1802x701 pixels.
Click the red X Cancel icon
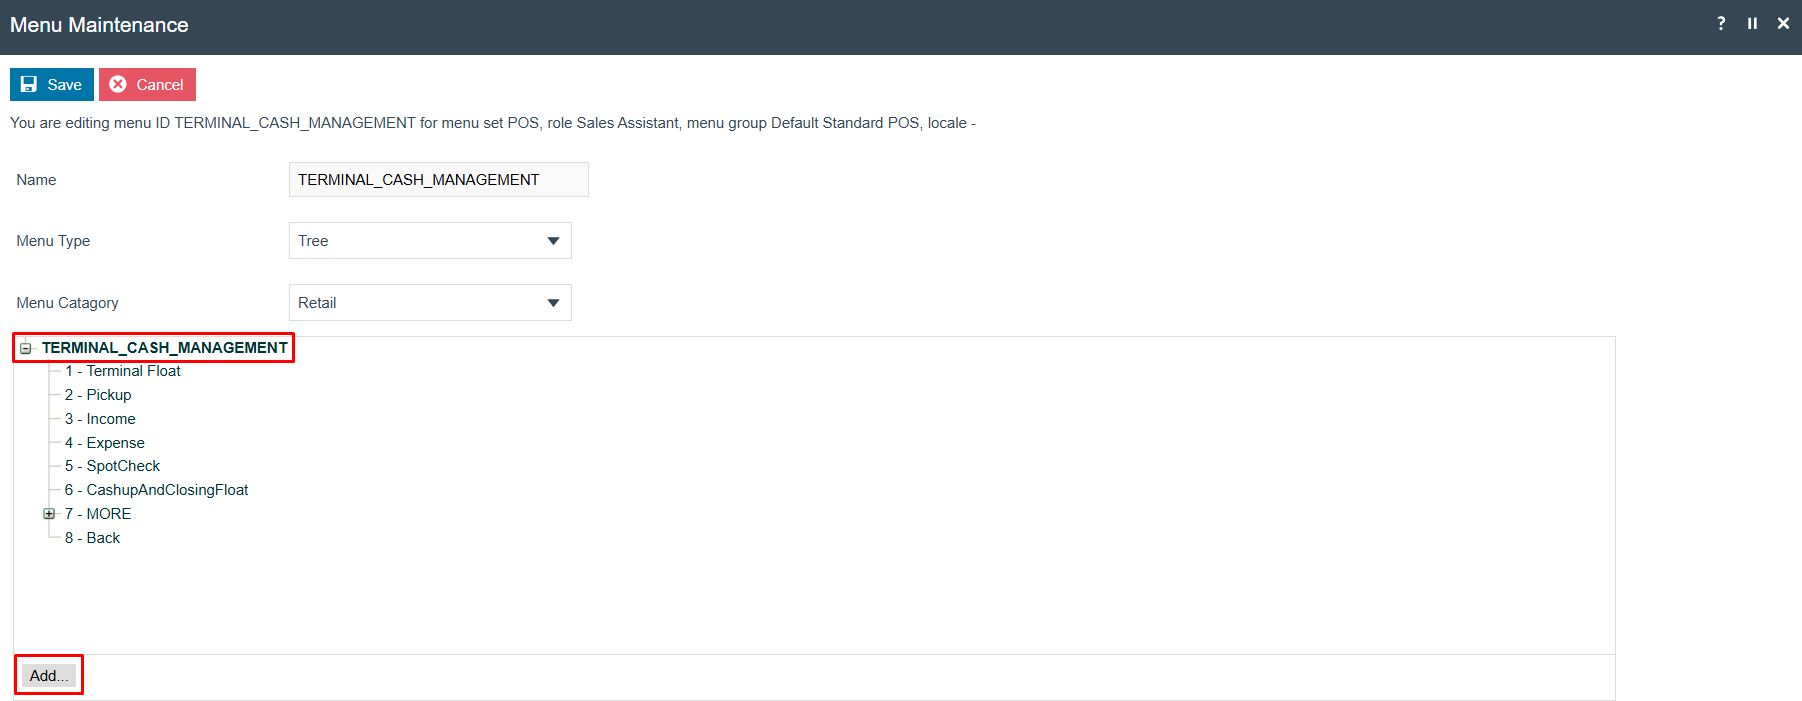tap(118, 84)
